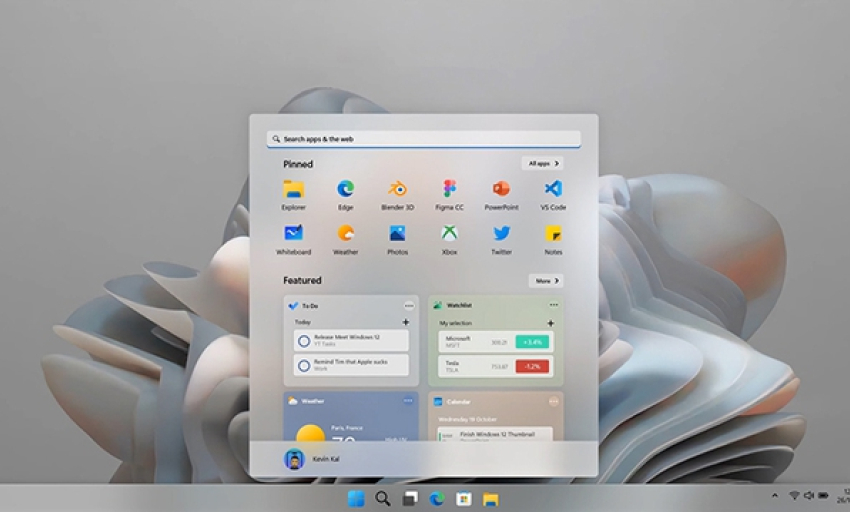
Task: Add a new task in To Do widget
Action: pos(405,322)
